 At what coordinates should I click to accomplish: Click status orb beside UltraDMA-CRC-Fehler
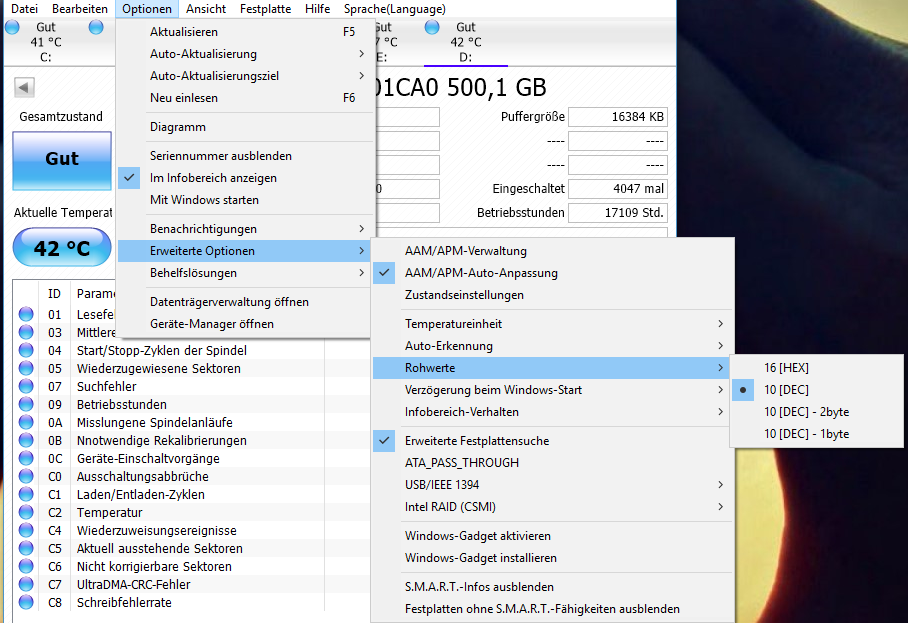(x=26, y=584)
